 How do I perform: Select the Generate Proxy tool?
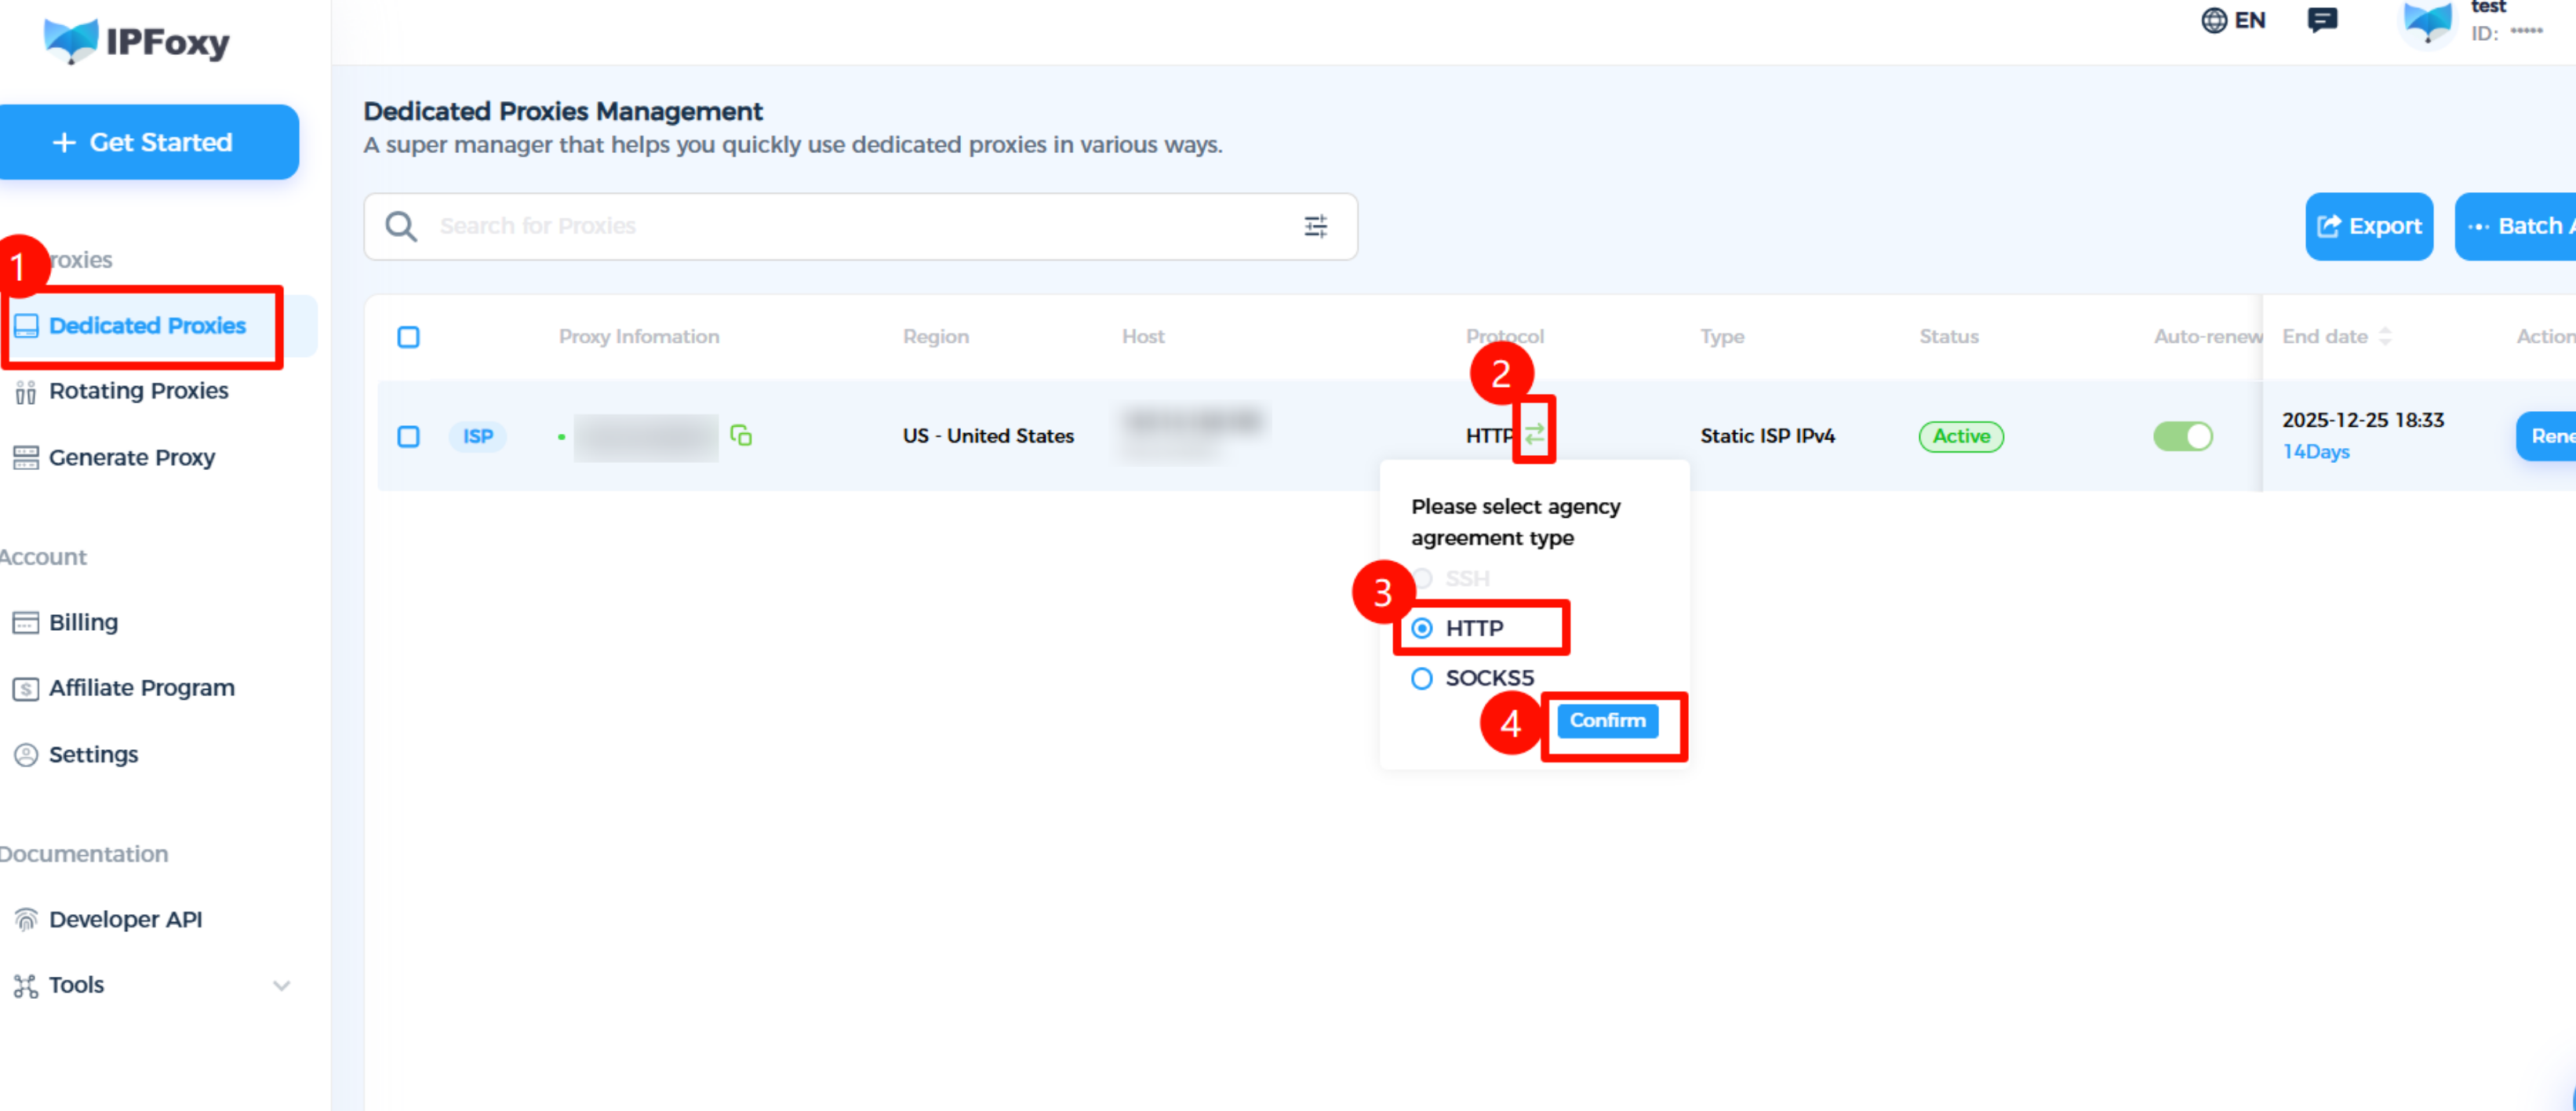point(132,457)
